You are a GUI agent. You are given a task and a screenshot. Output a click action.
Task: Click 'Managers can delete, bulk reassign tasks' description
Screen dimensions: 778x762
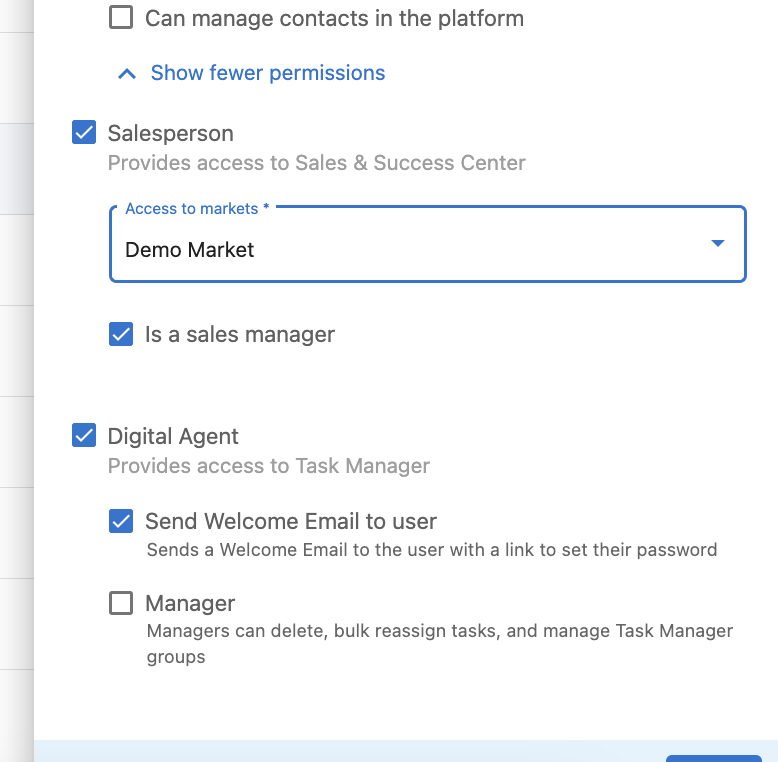tap(440, 643)
